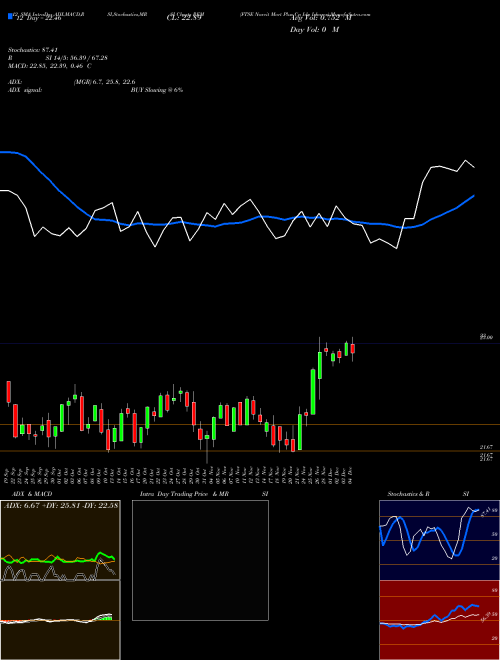The height and width of the screenshot is (660, 500).
Task: Click the 'Intra Day Trading Price & MR' title
Action: click(185, 494)
